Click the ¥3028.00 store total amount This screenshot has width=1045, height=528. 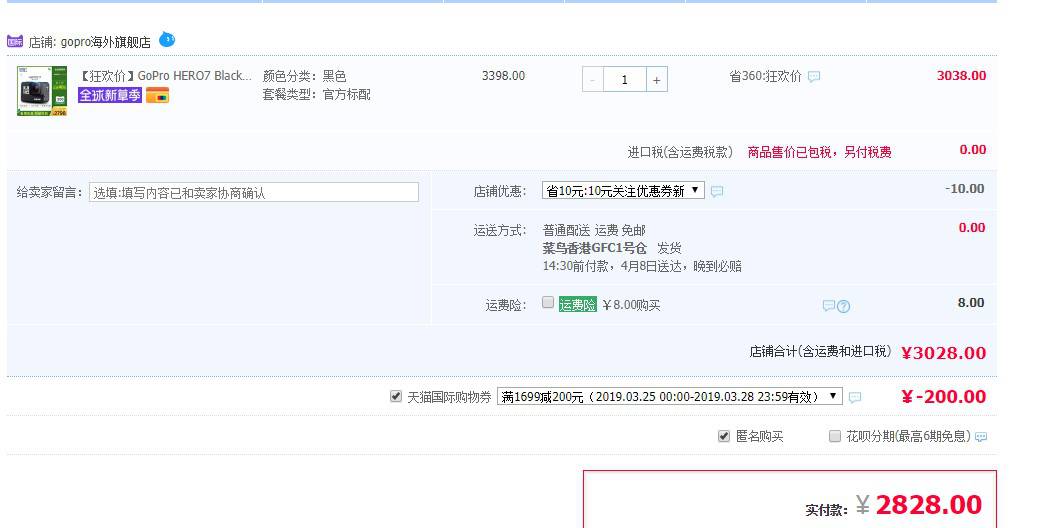pos(944,353)
